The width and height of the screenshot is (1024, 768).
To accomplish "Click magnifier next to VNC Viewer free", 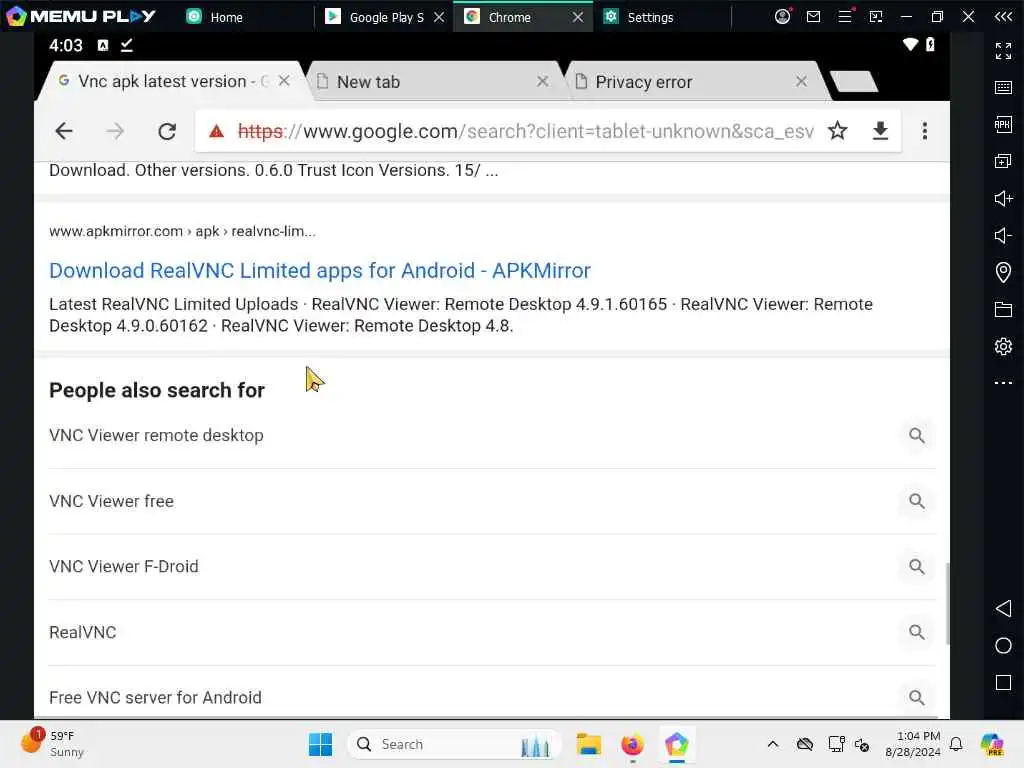I will (x=917, y=501).
